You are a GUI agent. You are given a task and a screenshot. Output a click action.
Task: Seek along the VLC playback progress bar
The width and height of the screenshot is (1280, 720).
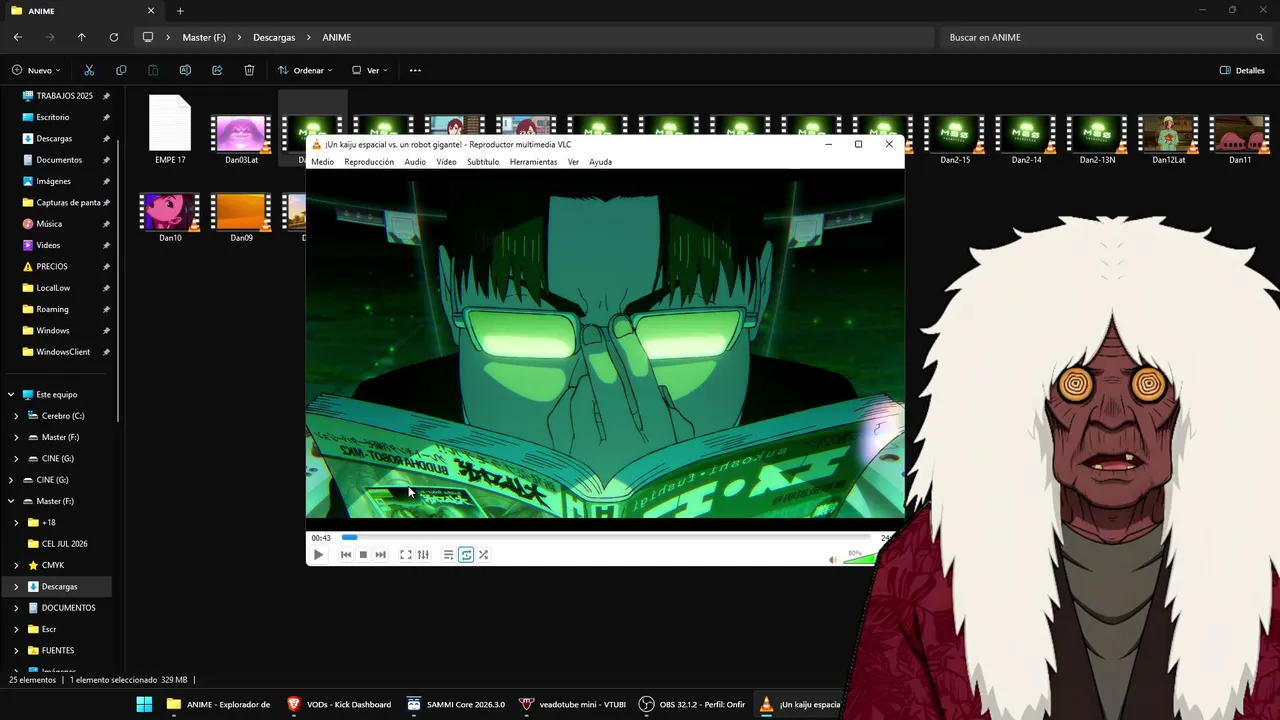tap(606, 538)
